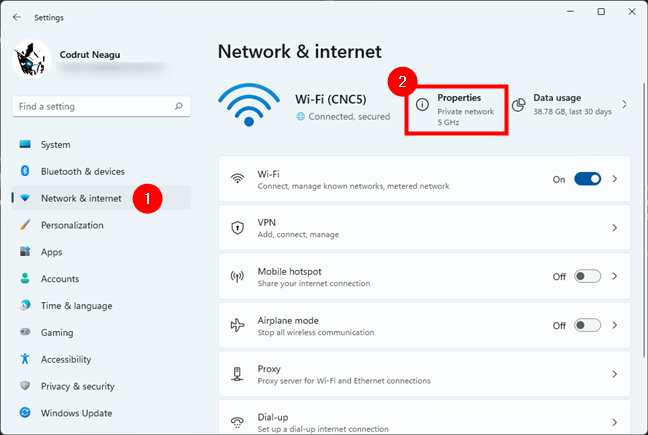Screen dimensions: 648x435
Task: Click the Apps icon in sidebar
Action: point(25,251)
